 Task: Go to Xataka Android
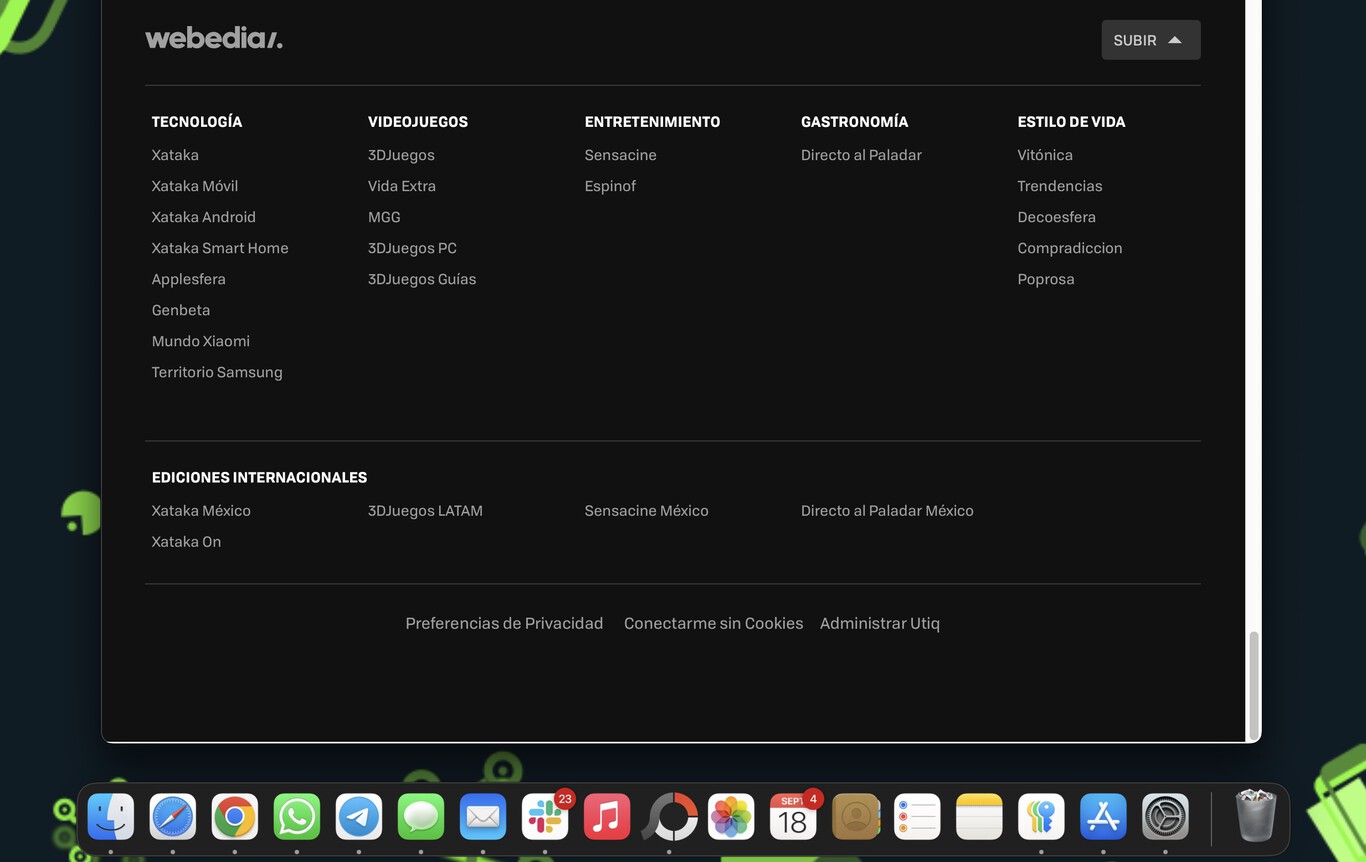(x=204, y=217)
